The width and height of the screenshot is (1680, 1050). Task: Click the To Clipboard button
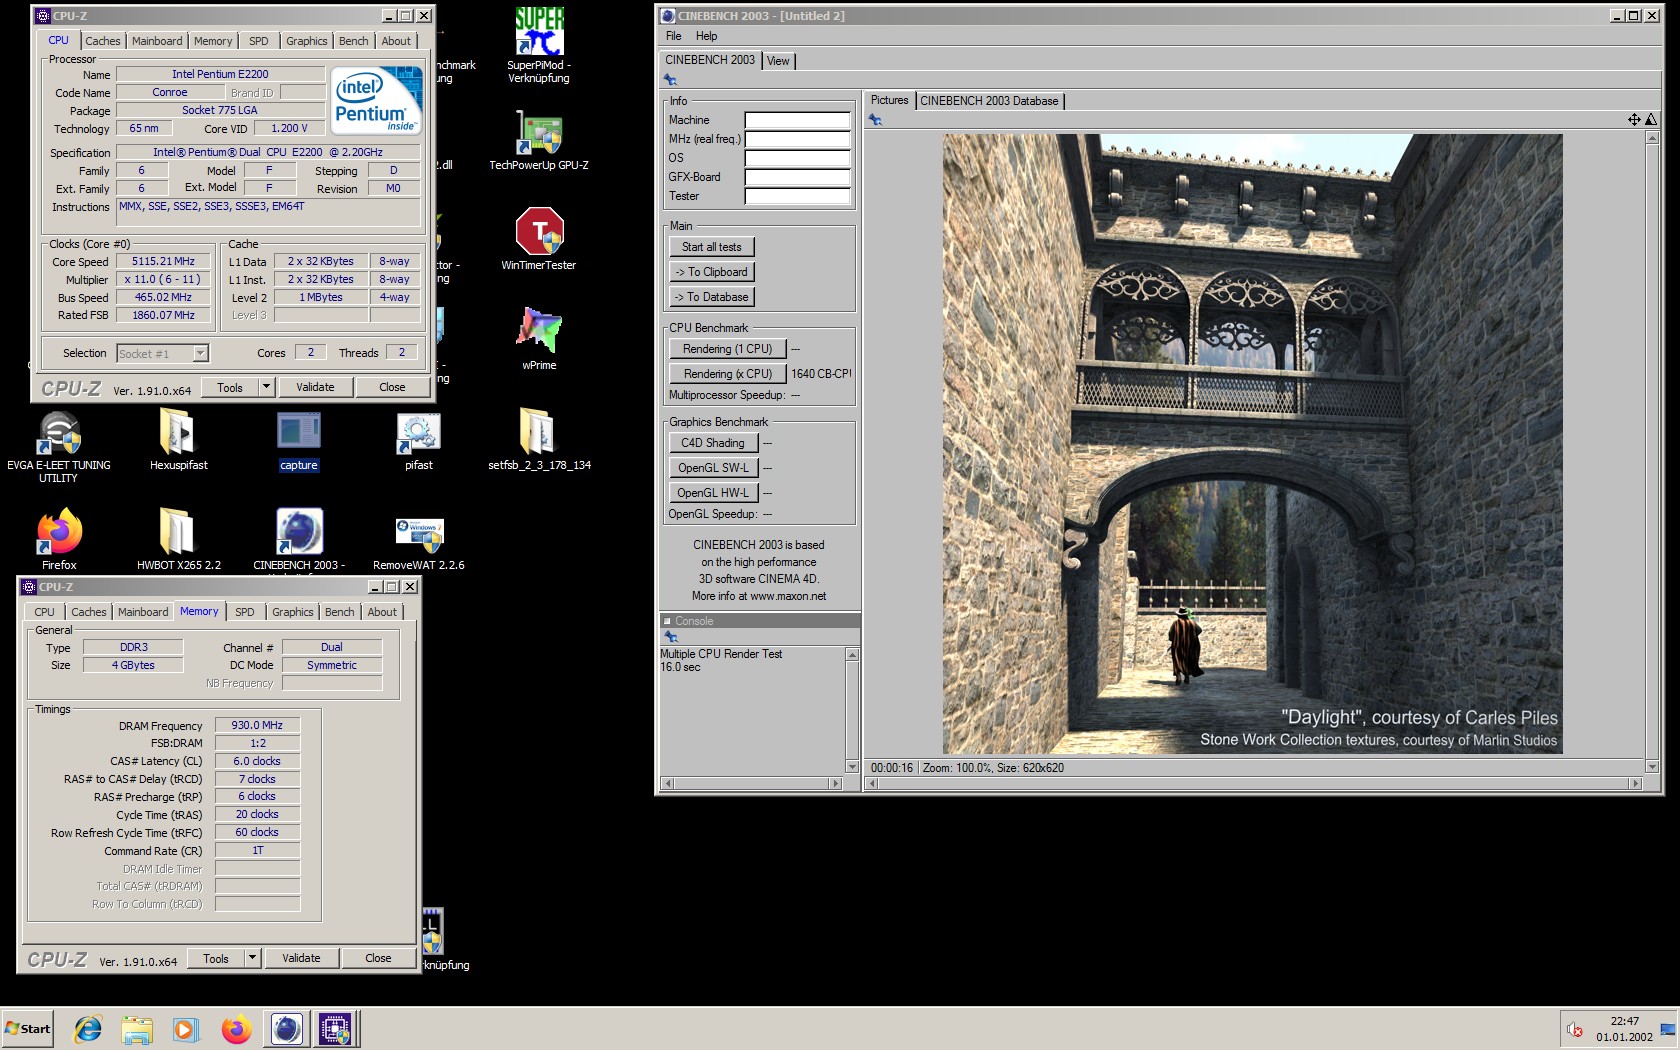coord(712,272)
